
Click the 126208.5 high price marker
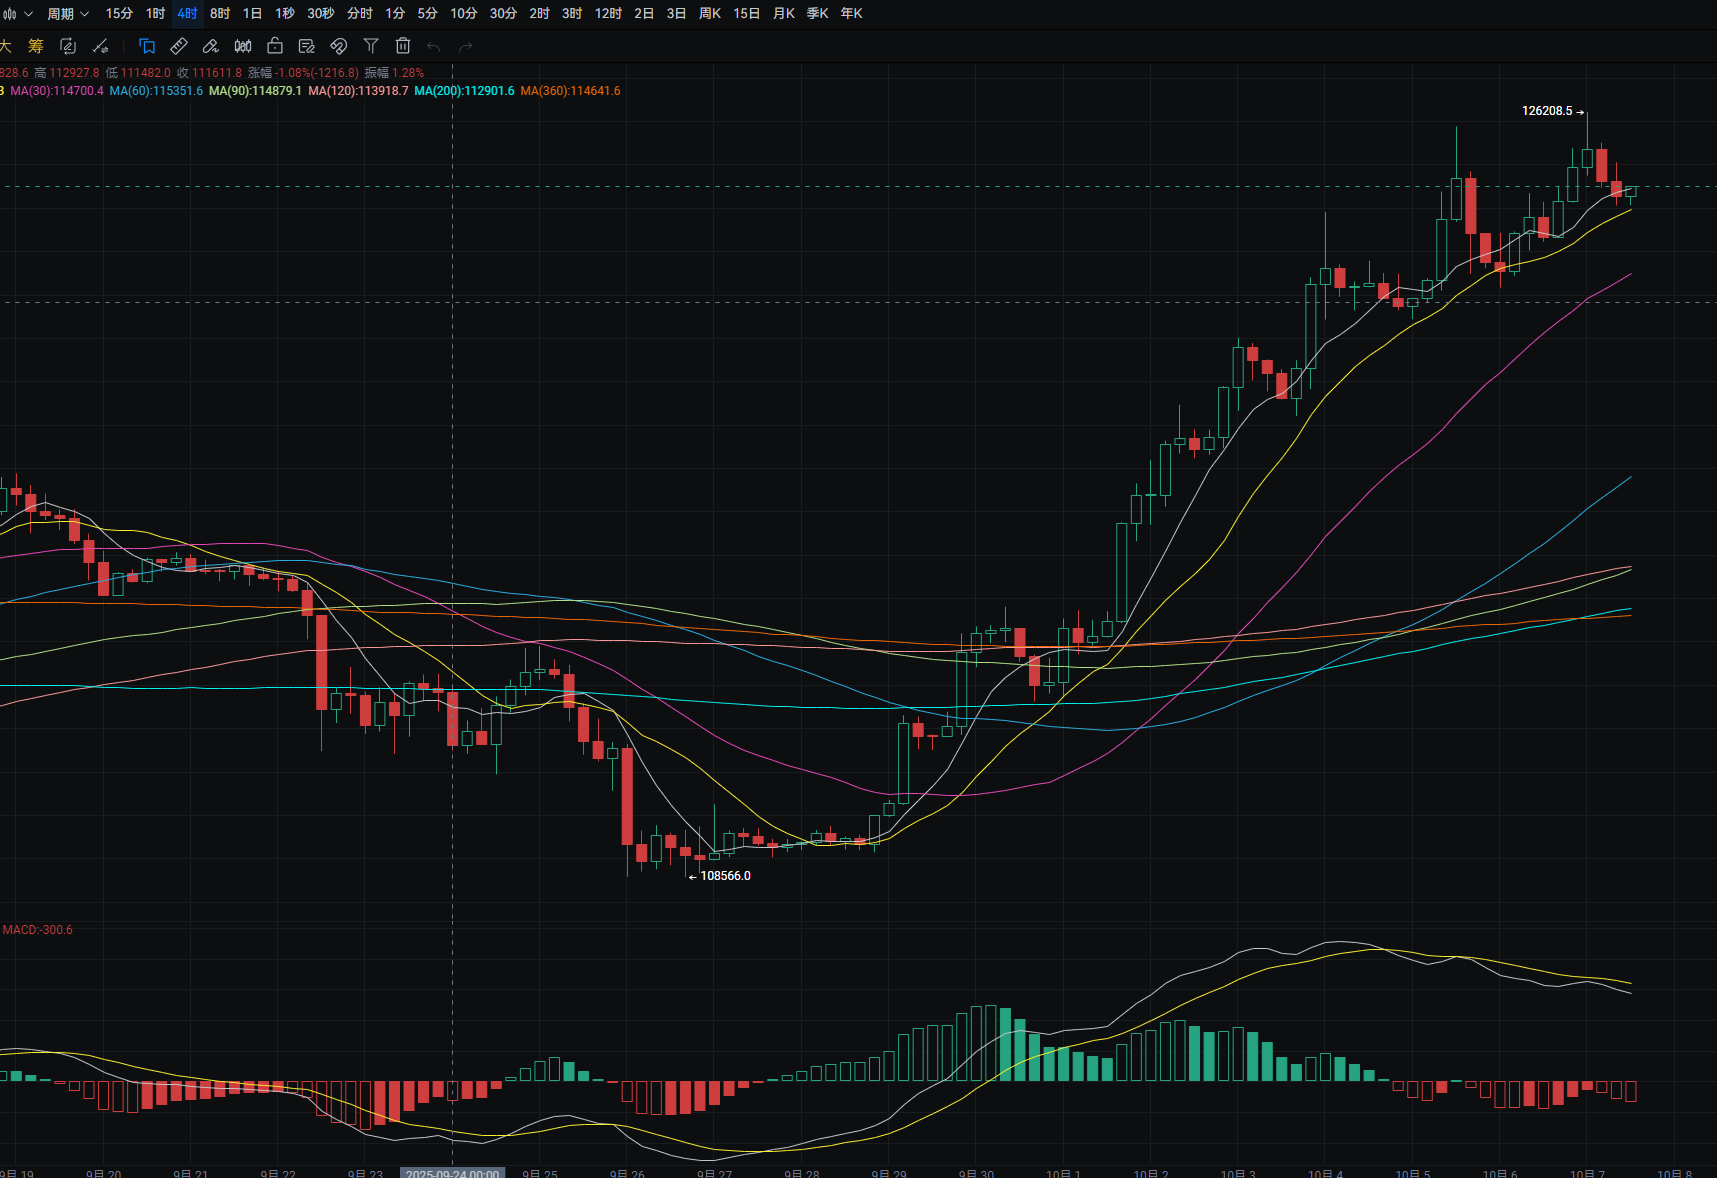point(1547,111)
